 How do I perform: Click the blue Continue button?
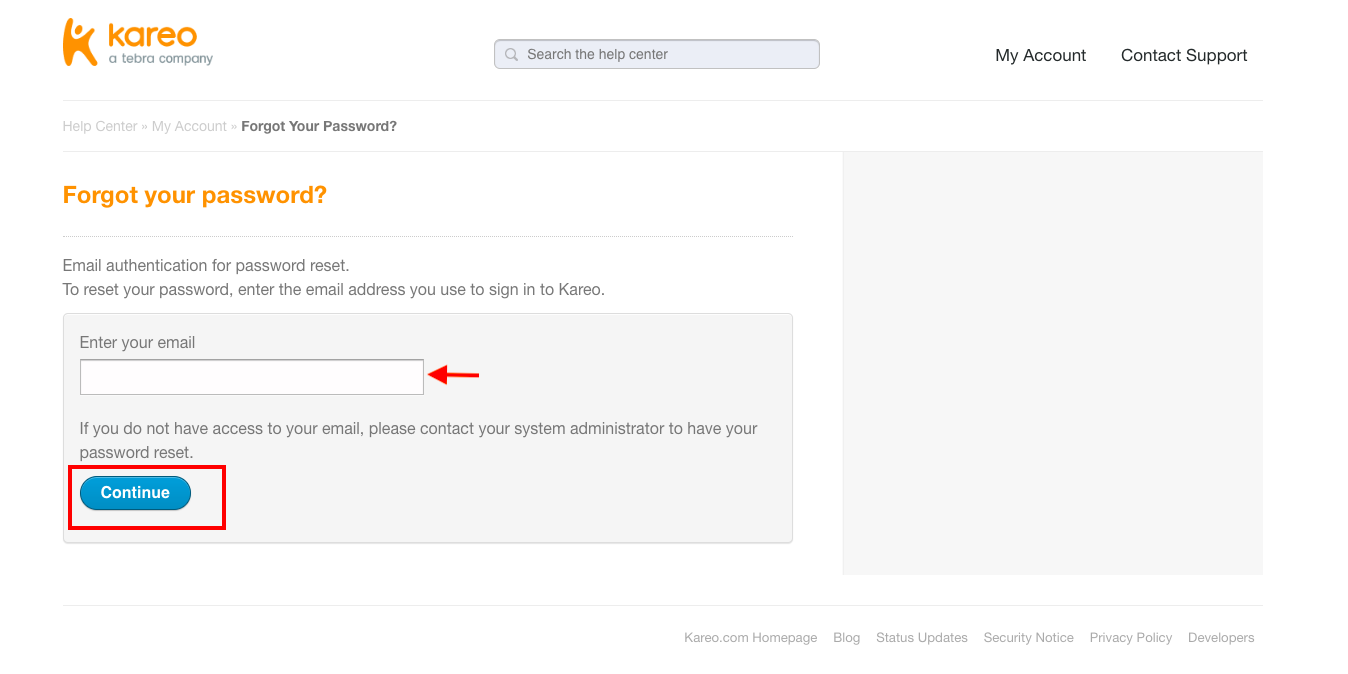[135, 493]
